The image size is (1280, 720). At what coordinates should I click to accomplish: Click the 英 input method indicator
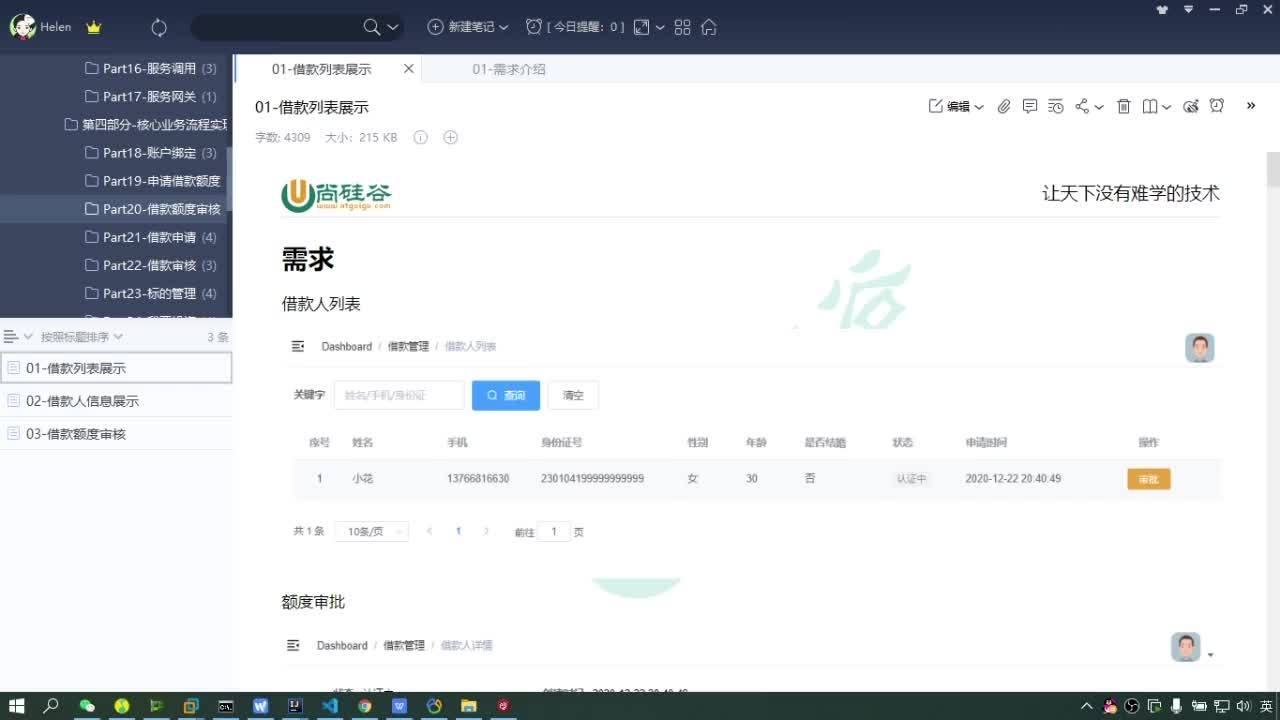(x=1266, y=706)
